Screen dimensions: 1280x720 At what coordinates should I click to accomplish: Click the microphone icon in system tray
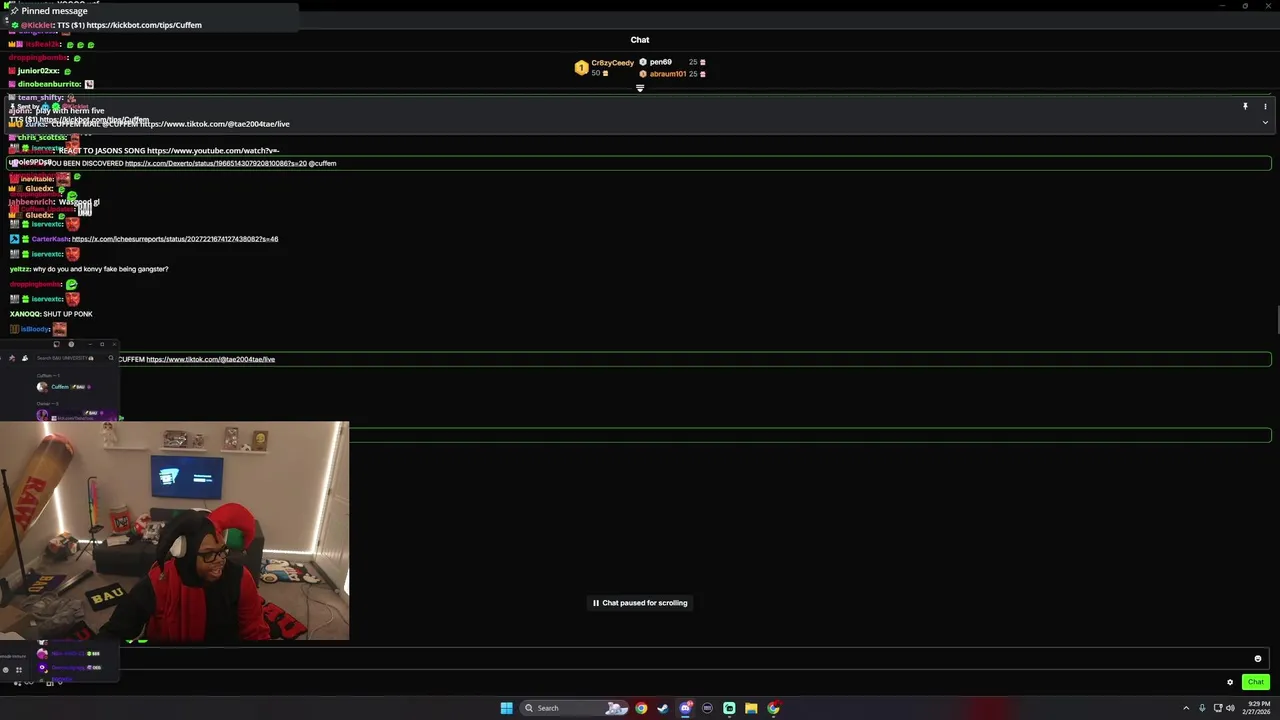[1203, 708]
